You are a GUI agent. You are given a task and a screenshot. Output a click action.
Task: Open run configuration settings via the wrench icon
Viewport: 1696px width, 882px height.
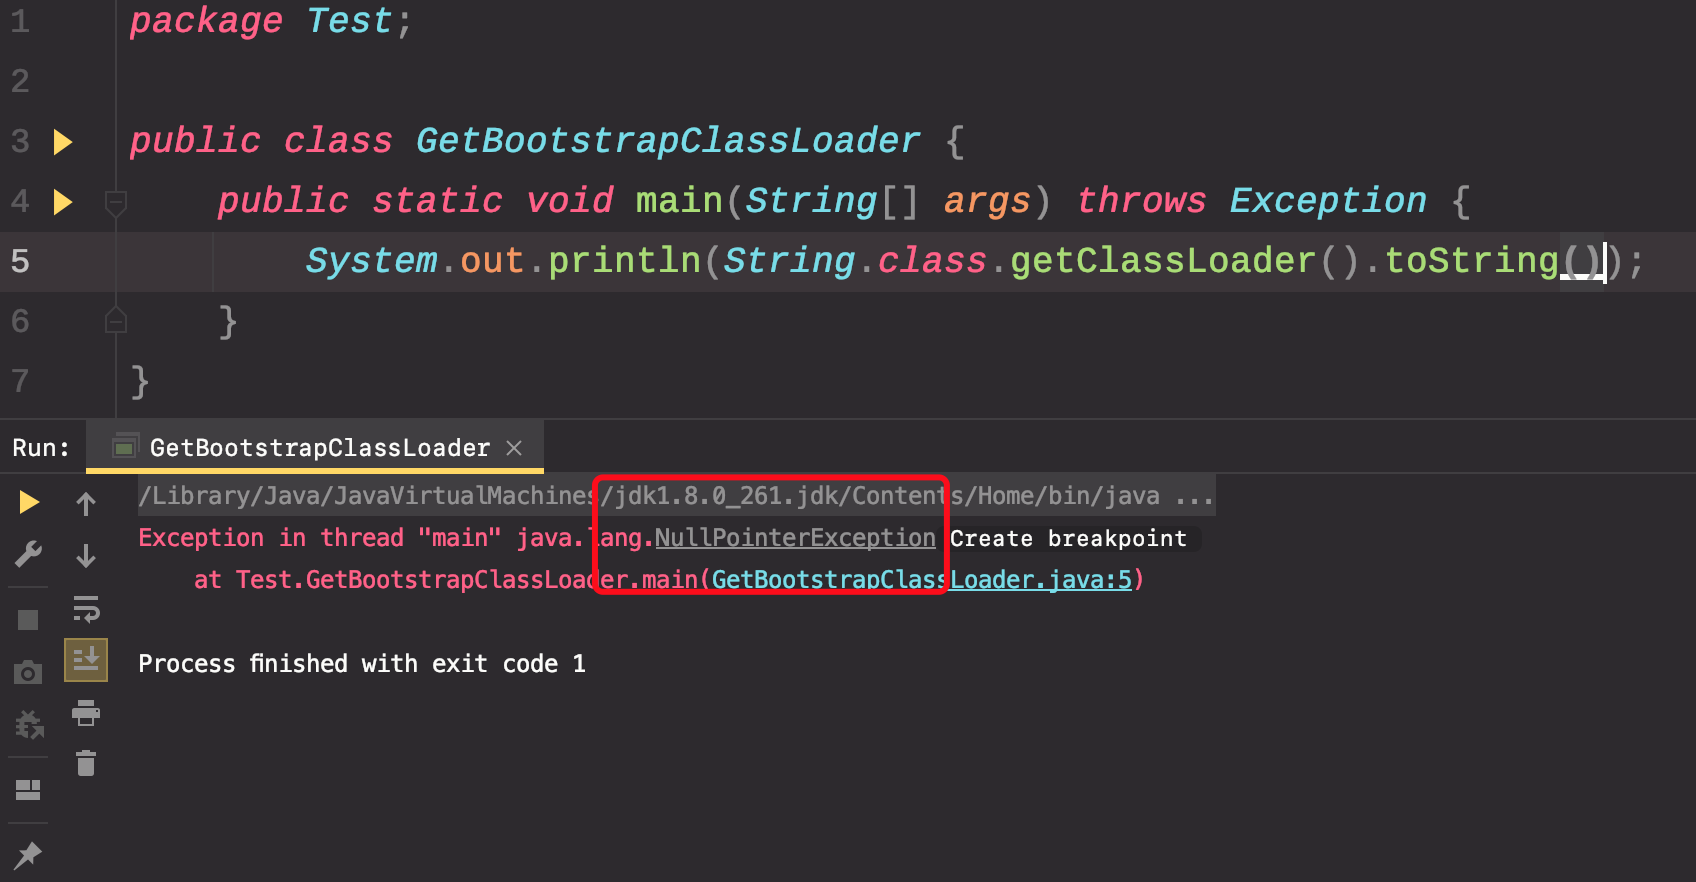[x=29, y=554]
